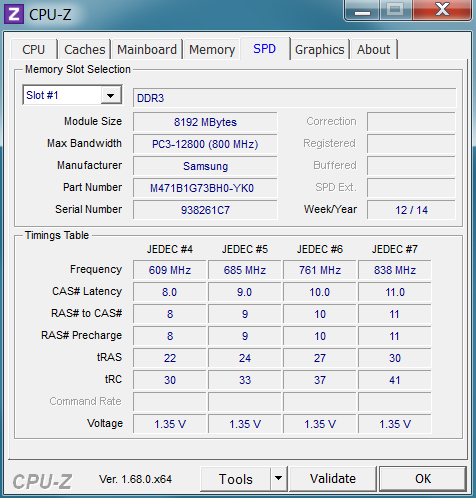Click the RAS# to CAS# label
Screen dimensions: 476x498
pos(87,313)
